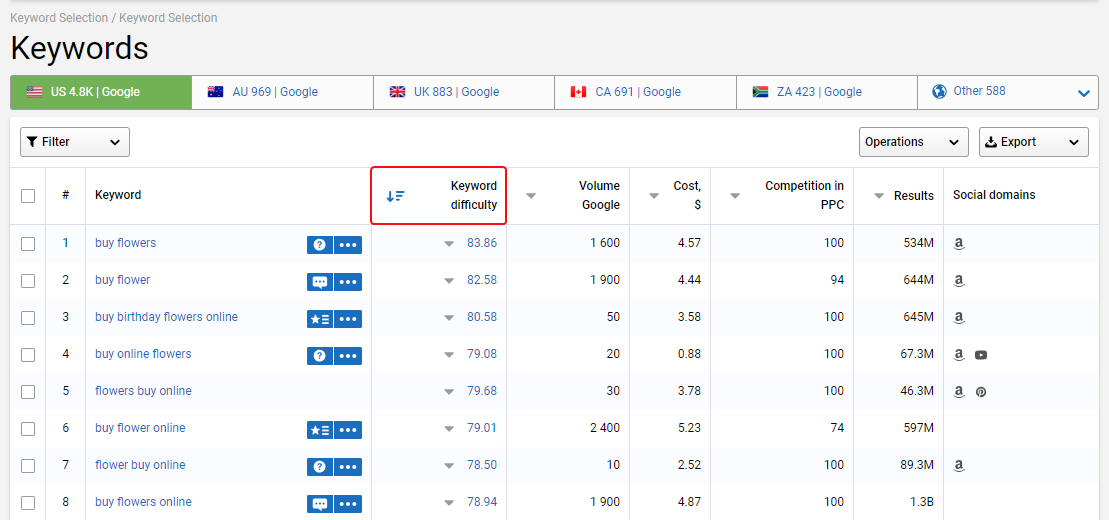1109x520 pixels.
Task: Click the 82.58 difficulty value link
Action: pyautogui.click(x=482, y=279)
